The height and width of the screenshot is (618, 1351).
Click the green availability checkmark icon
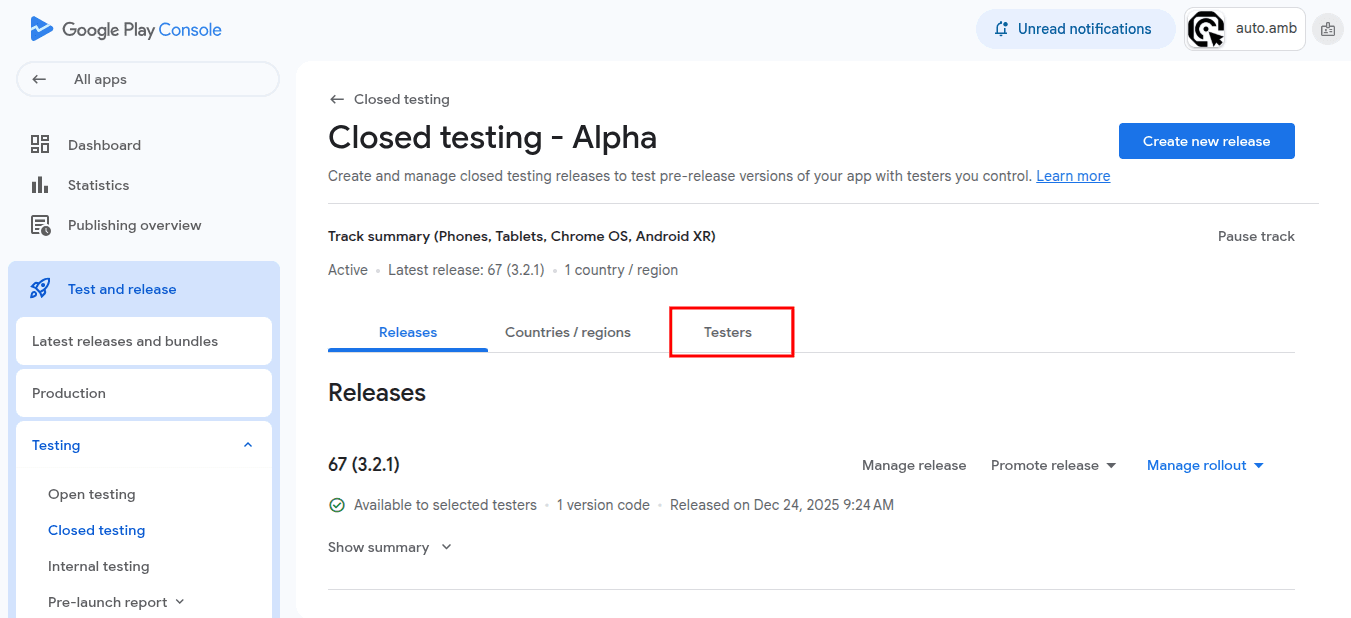(337, 505)
